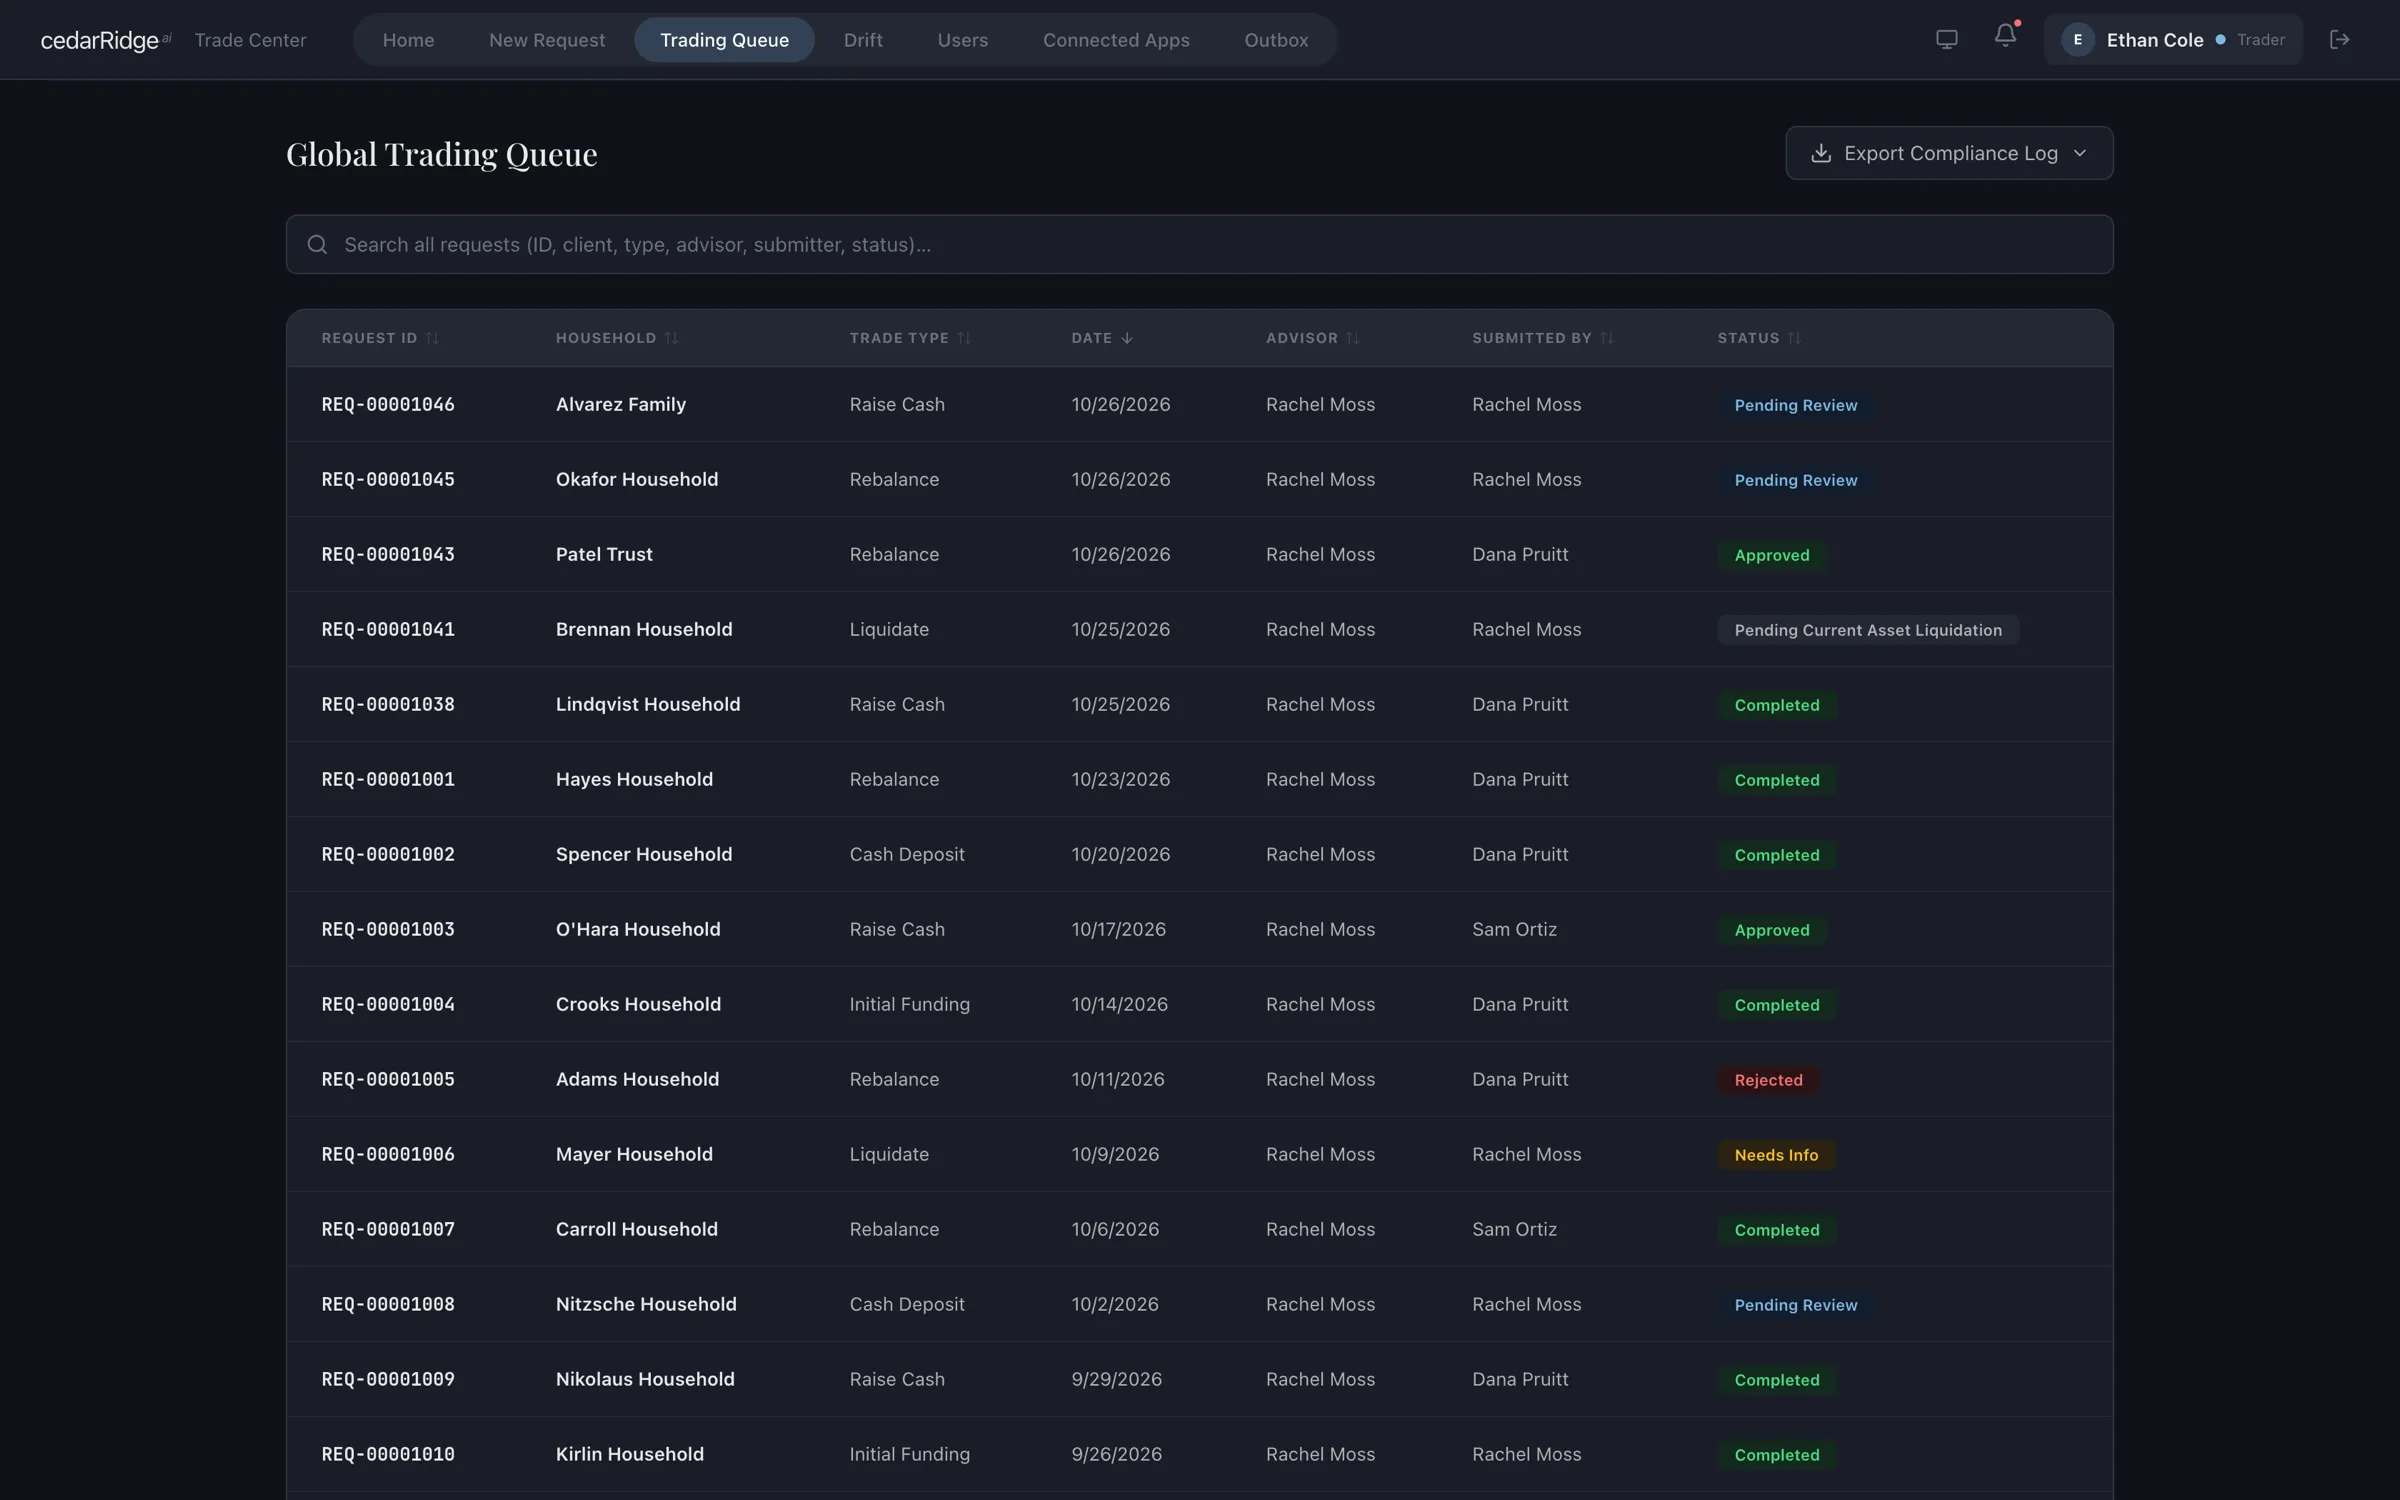2400x1500 pixels.
Task: Sort by Status column icon
Action: tap(1795, 338)
